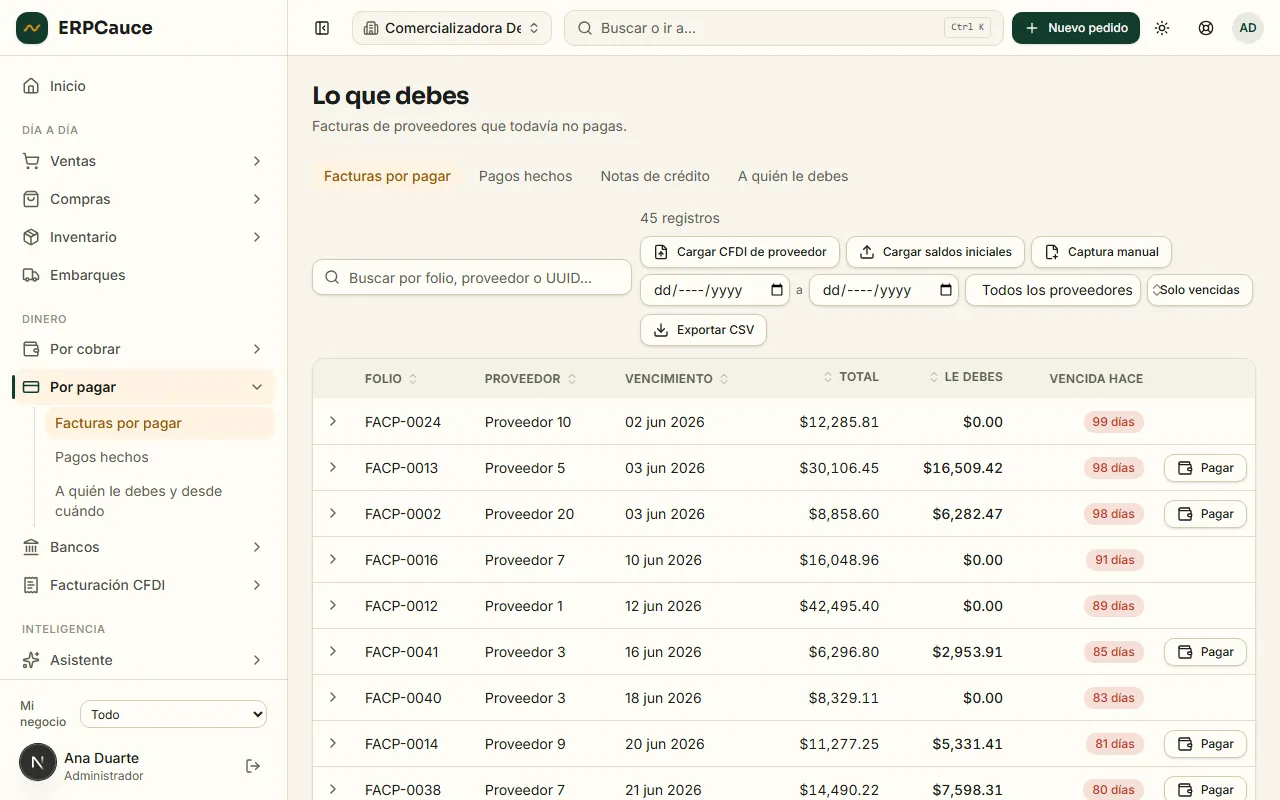Expand row FACP-0024 details
The width and height of the screenshot is (1280, 800).
coord(333,421)
